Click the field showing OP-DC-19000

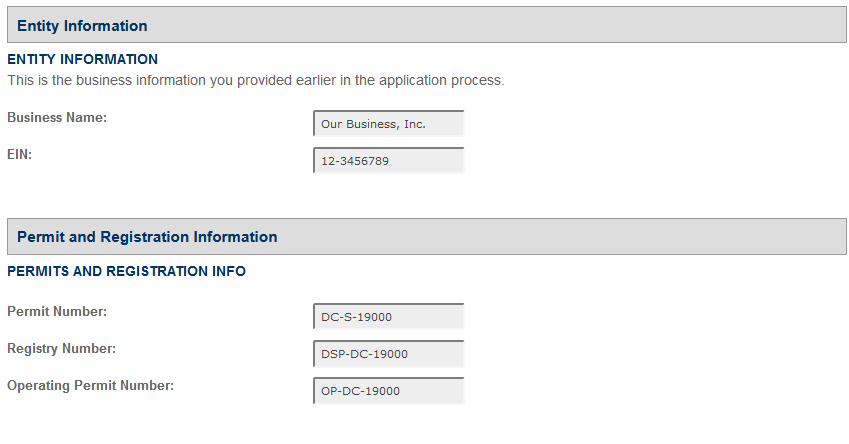pos(389,391)
